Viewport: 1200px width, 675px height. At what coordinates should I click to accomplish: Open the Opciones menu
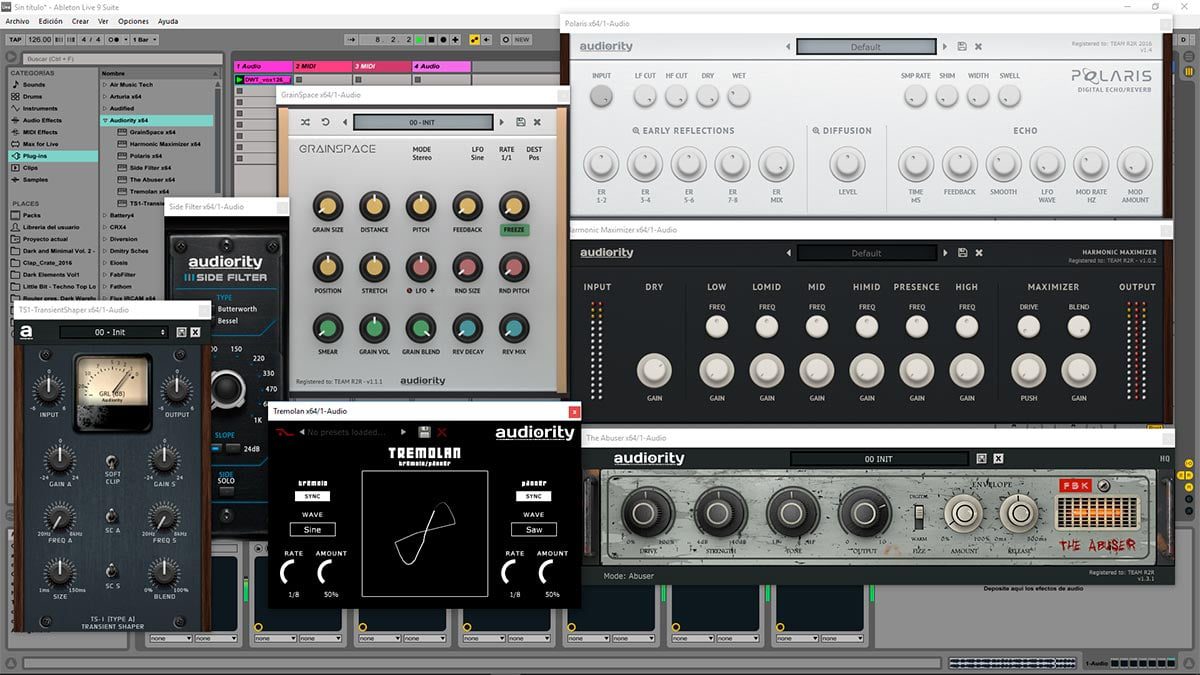[134, 21]
